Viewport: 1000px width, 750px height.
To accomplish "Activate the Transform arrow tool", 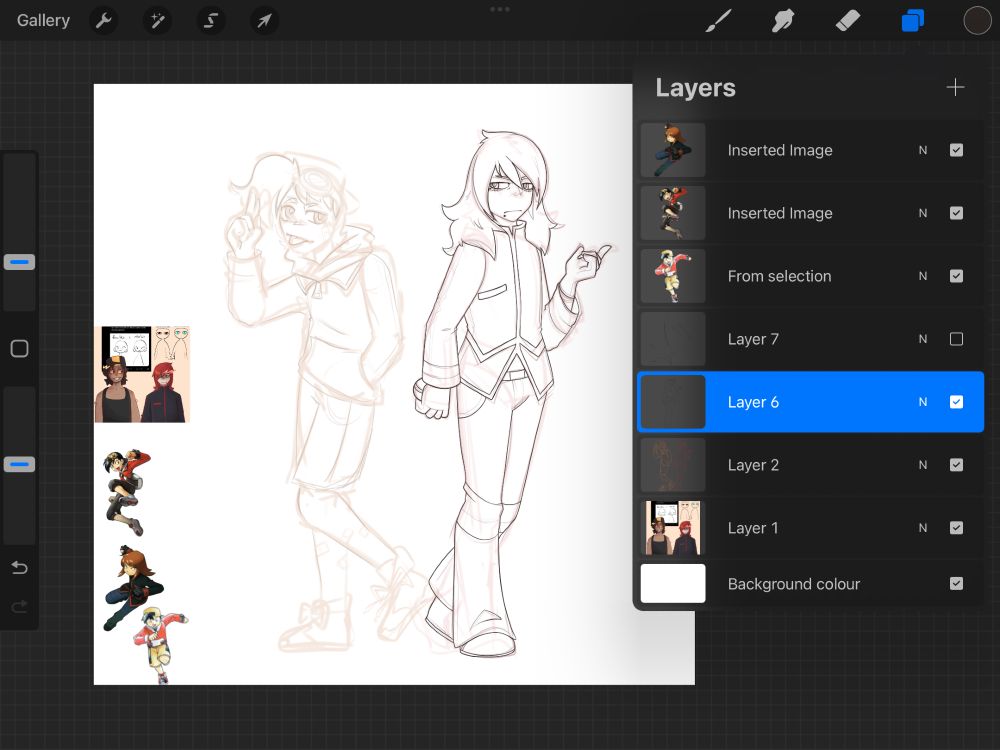I will pos(264,20).
